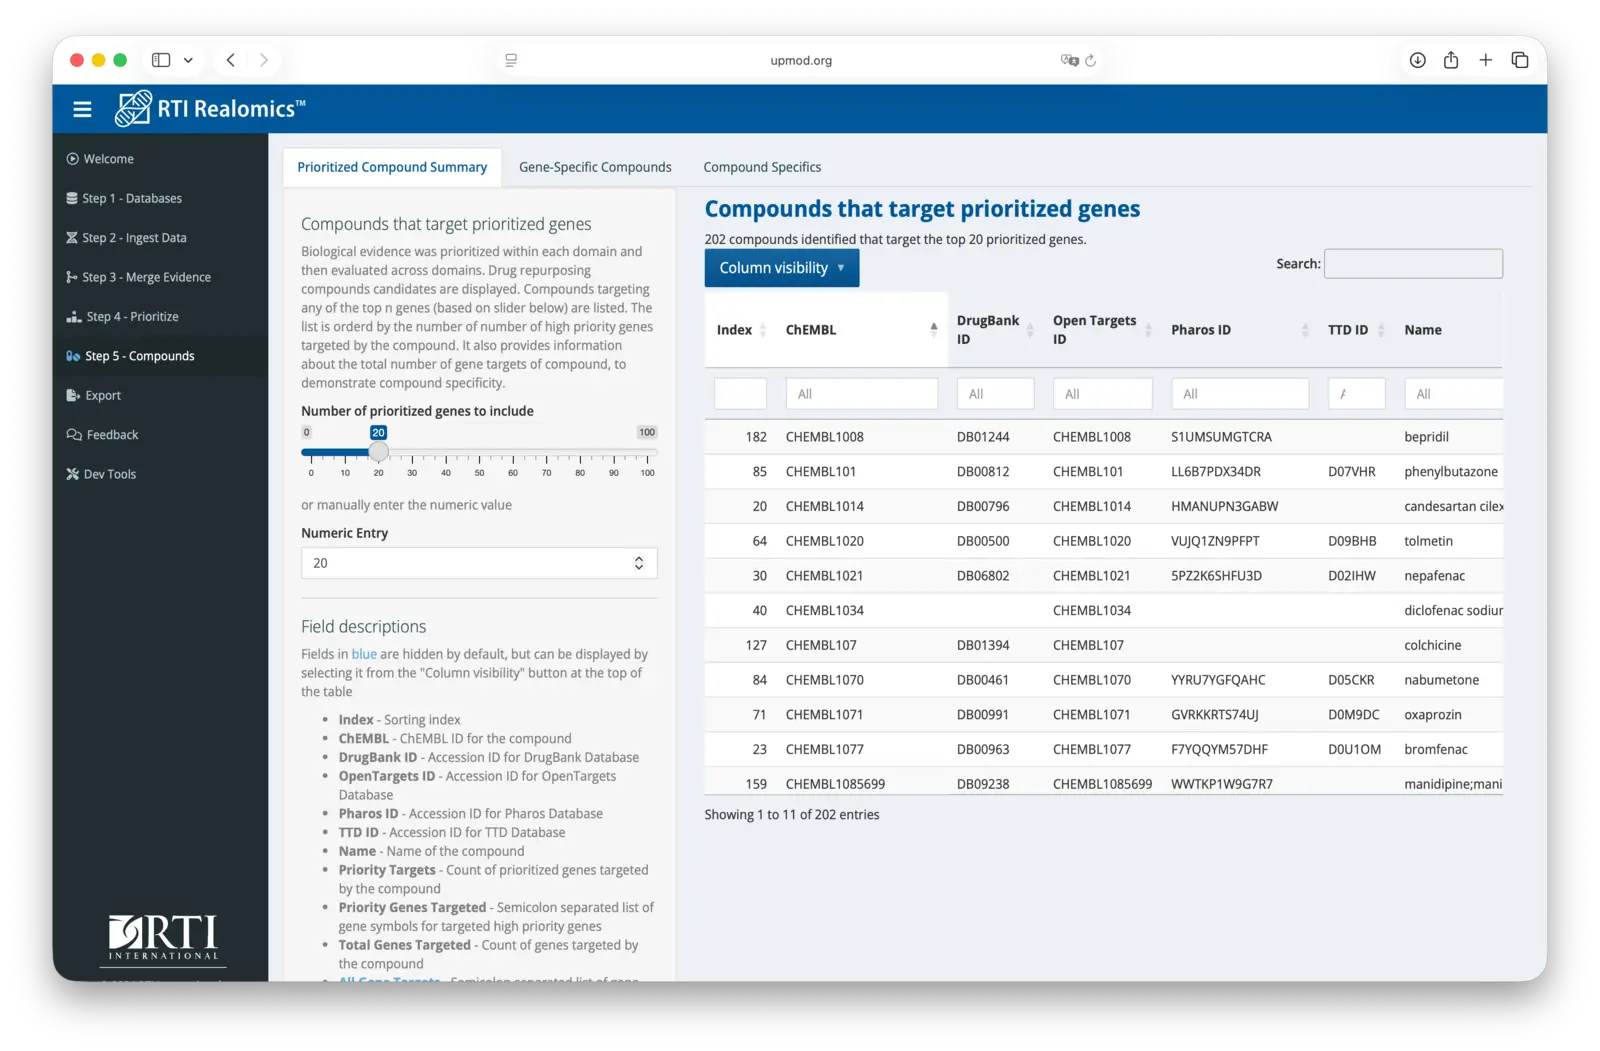Click the sort arrows on Pharos ID column
The image size is (1600, 1051).
(x=1306, y=329)
